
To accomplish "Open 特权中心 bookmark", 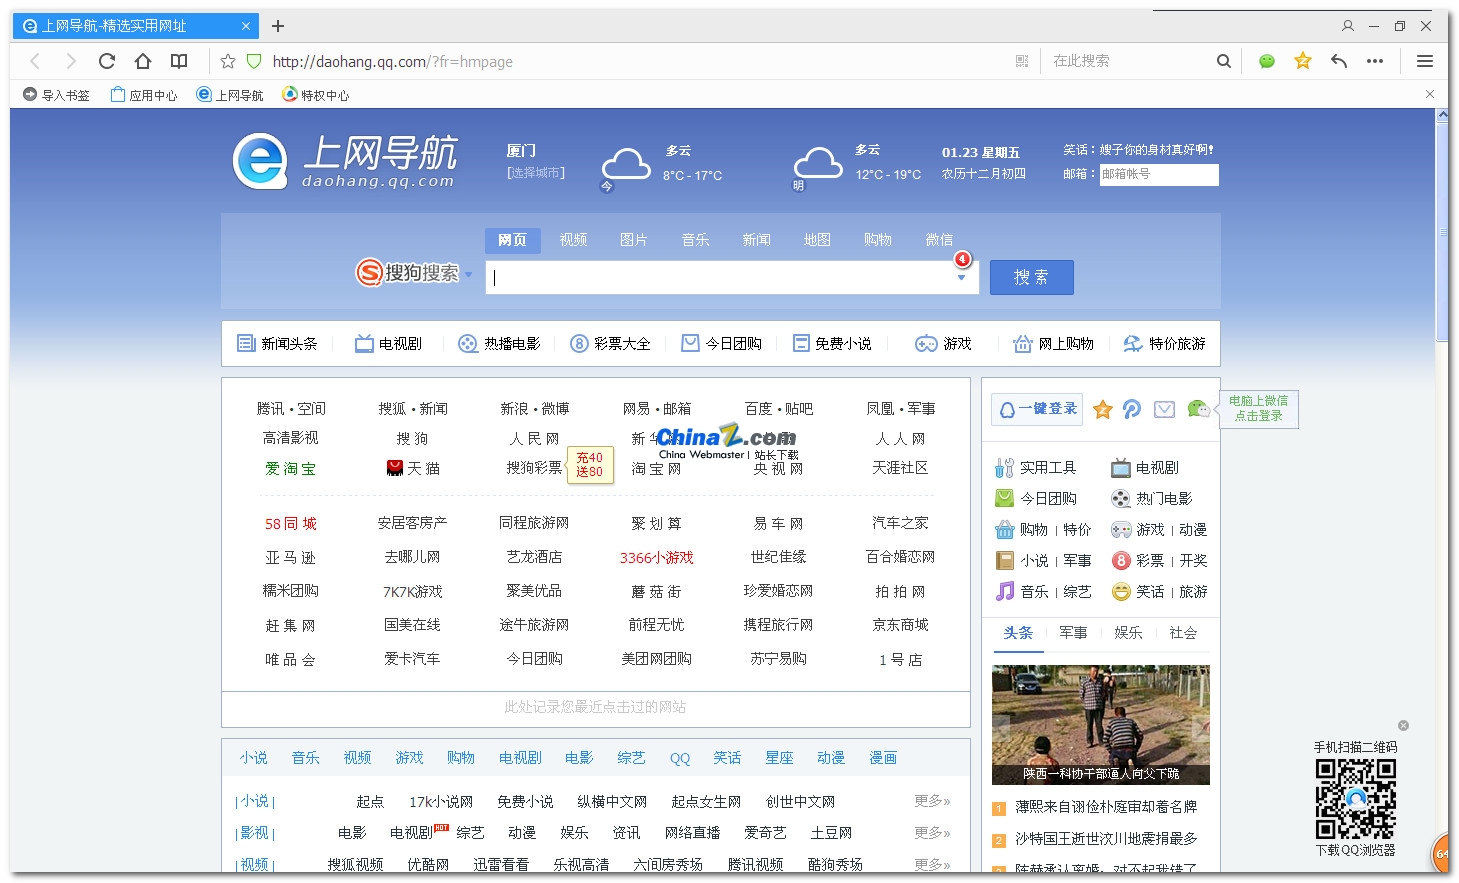I will coord(316,95).
